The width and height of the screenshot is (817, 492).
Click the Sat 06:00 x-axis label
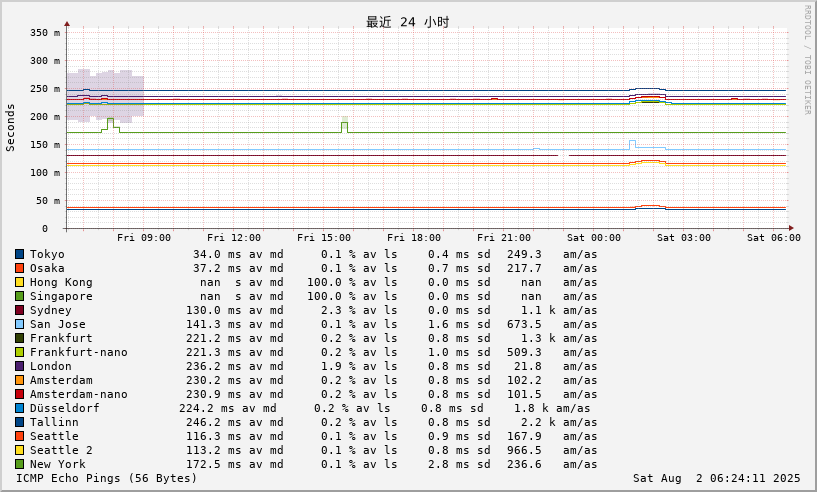click(x=774, y=238)
